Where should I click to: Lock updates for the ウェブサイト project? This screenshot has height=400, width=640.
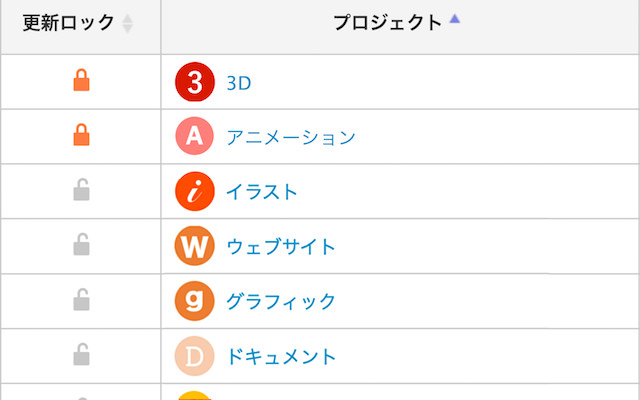(x=81, y=244)
